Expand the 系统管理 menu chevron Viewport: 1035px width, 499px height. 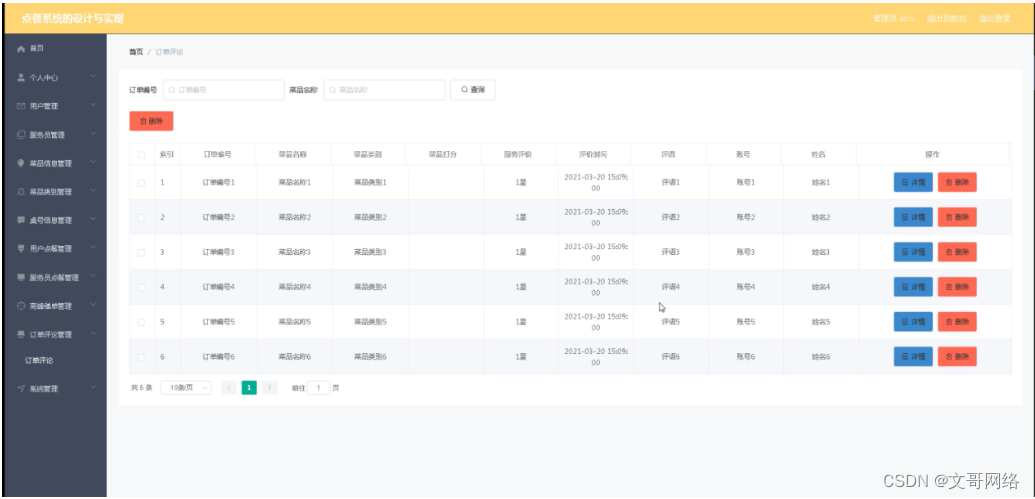93,388
